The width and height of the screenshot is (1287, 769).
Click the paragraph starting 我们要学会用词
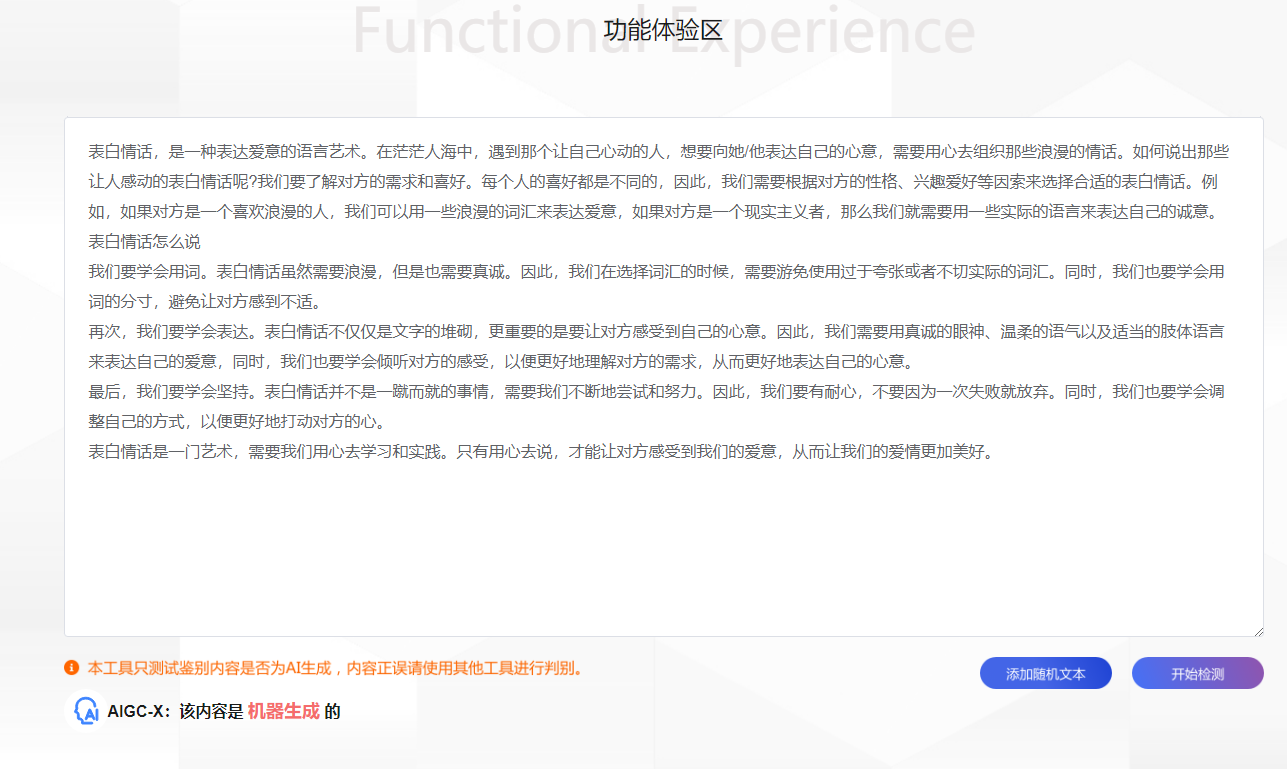click(x=656, y=286)
